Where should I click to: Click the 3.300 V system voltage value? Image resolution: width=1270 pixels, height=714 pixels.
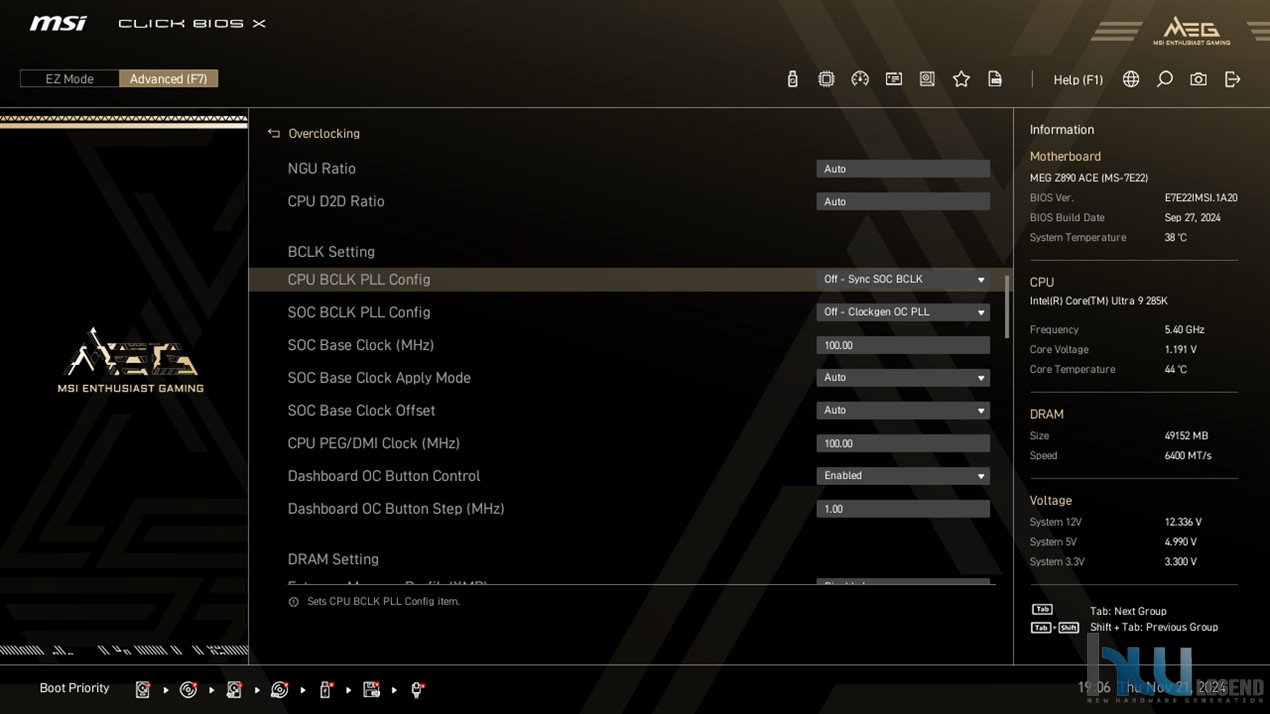(x=1181, y=562)
